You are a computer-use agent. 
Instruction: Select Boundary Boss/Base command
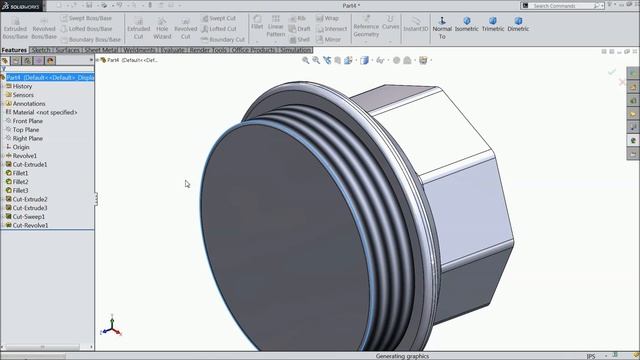pos(91,40)
